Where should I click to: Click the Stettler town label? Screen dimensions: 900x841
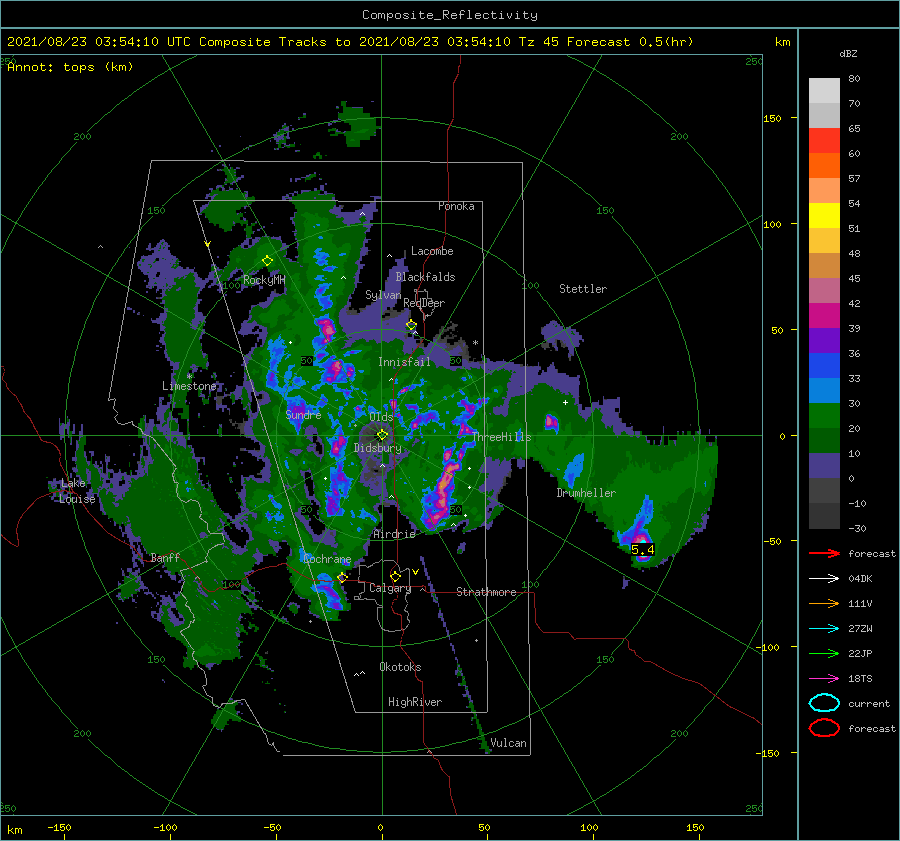(583, 289)
